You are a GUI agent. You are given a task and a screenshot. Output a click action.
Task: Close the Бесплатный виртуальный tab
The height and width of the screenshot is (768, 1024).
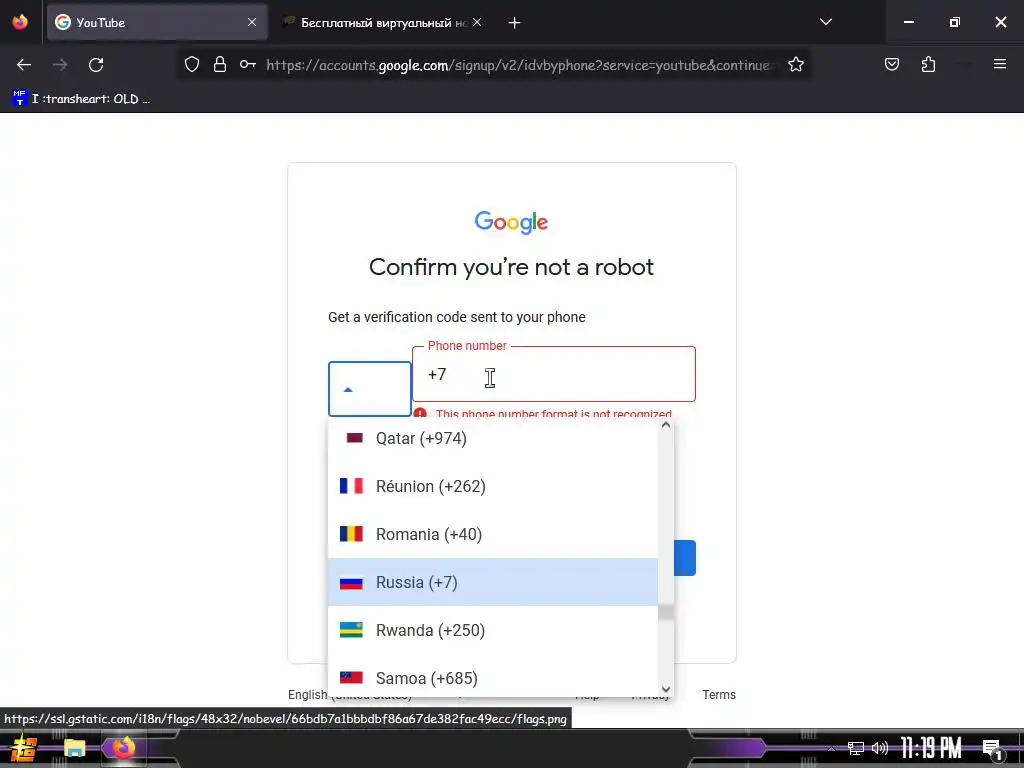(477, 22)
